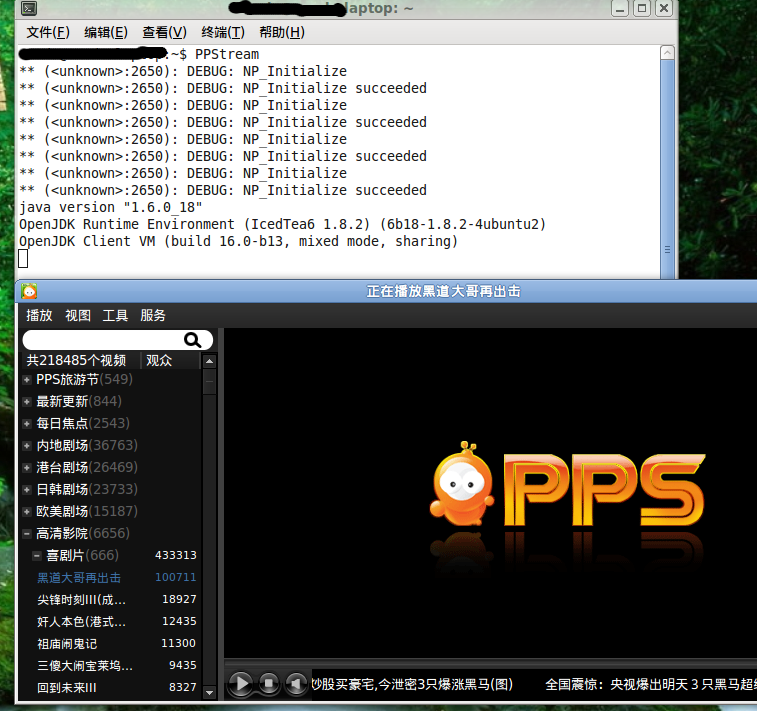Expand the 港台剧场 category
The width and height of the screenshot is (757, 711).
27,468
